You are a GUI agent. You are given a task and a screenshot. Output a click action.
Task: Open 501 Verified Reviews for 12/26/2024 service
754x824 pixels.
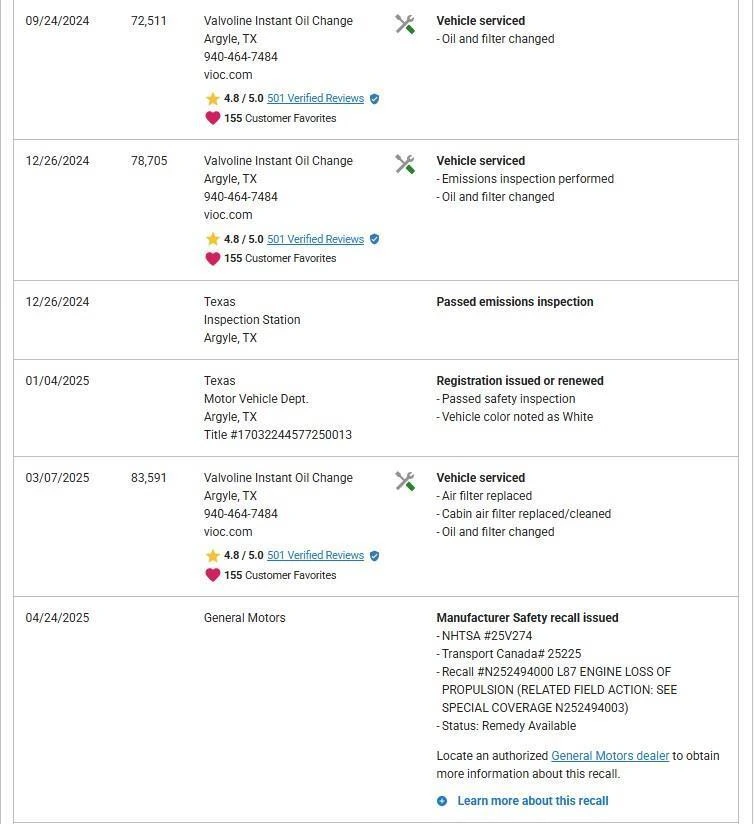[315, 239]
